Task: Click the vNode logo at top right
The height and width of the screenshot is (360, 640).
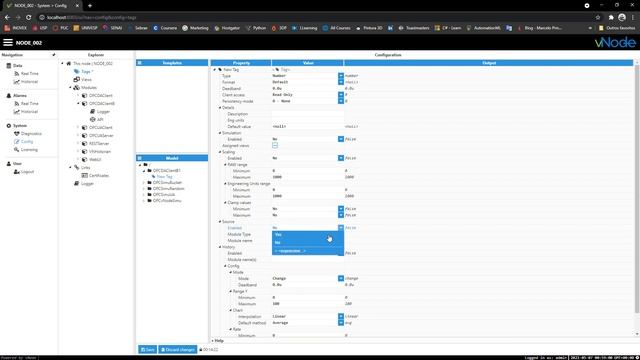Action: (x=615, y=42)
